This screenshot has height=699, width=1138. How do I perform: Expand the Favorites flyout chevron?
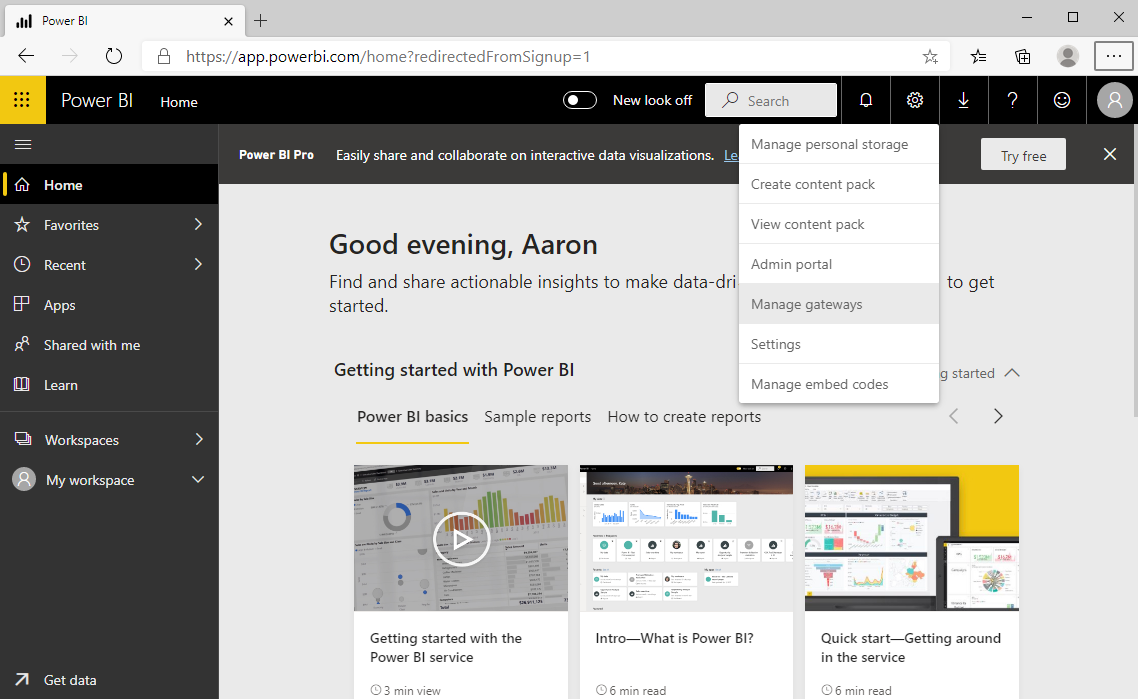(x=198, y=225)
